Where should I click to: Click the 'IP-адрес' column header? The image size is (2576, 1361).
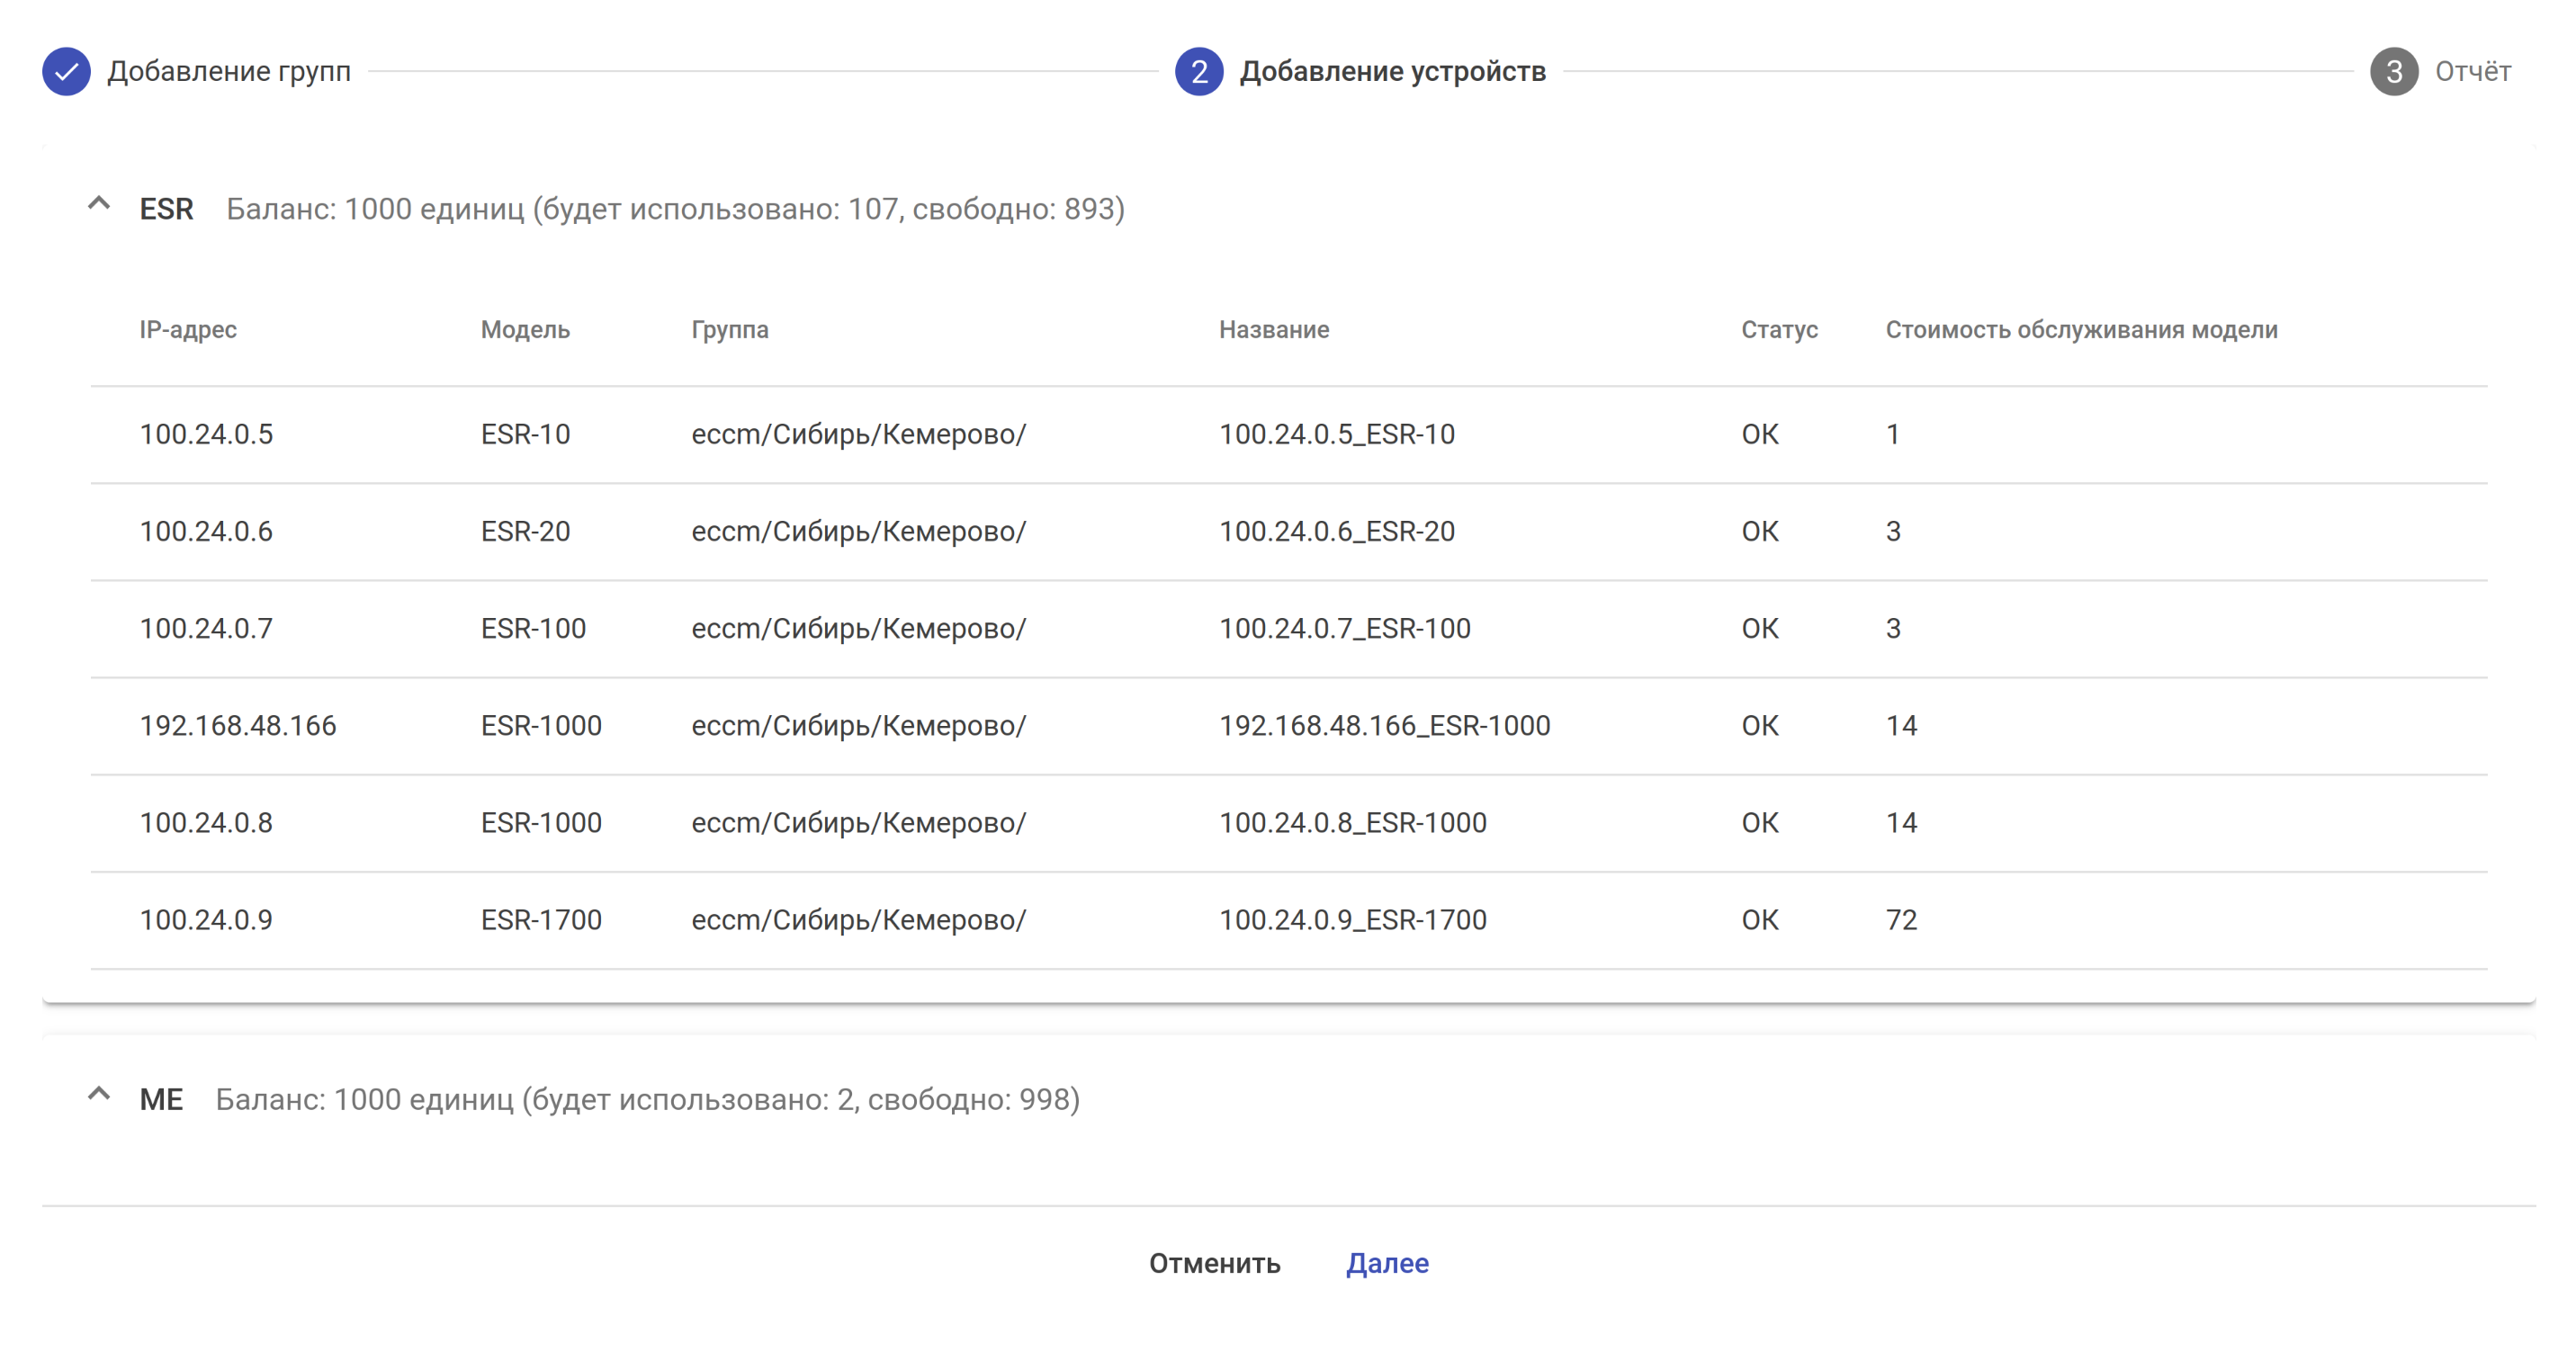[x=188, y=329]
